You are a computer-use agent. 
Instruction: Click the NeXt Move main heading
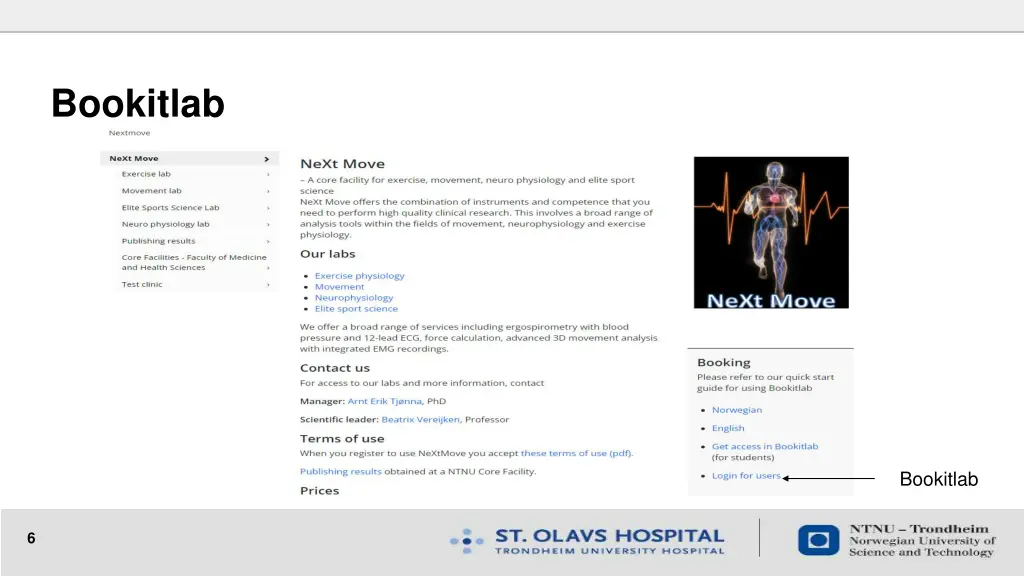[x=342, y=164]
